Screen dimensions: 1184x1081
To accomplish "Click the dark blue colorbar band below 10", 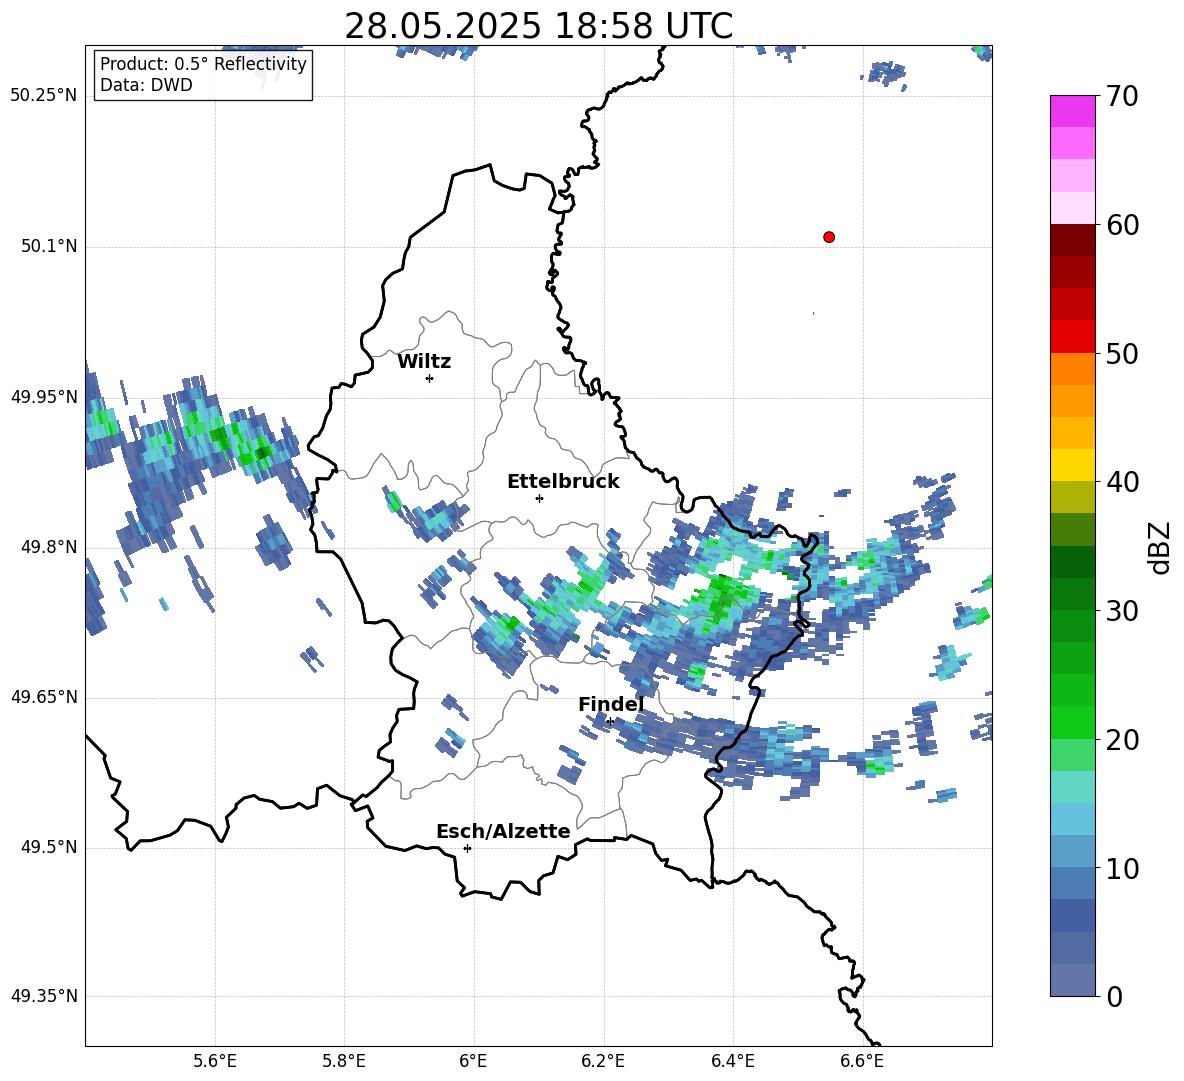I will pyautogui.click(x=1072, y=915).
